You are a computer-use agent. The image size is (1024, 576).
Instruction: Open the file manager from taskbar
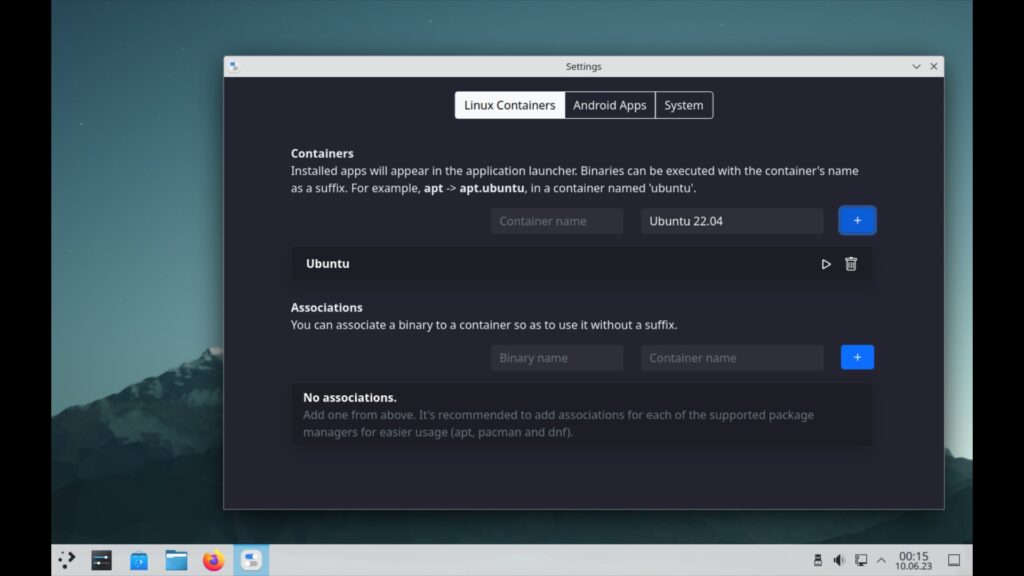(176, 560)
